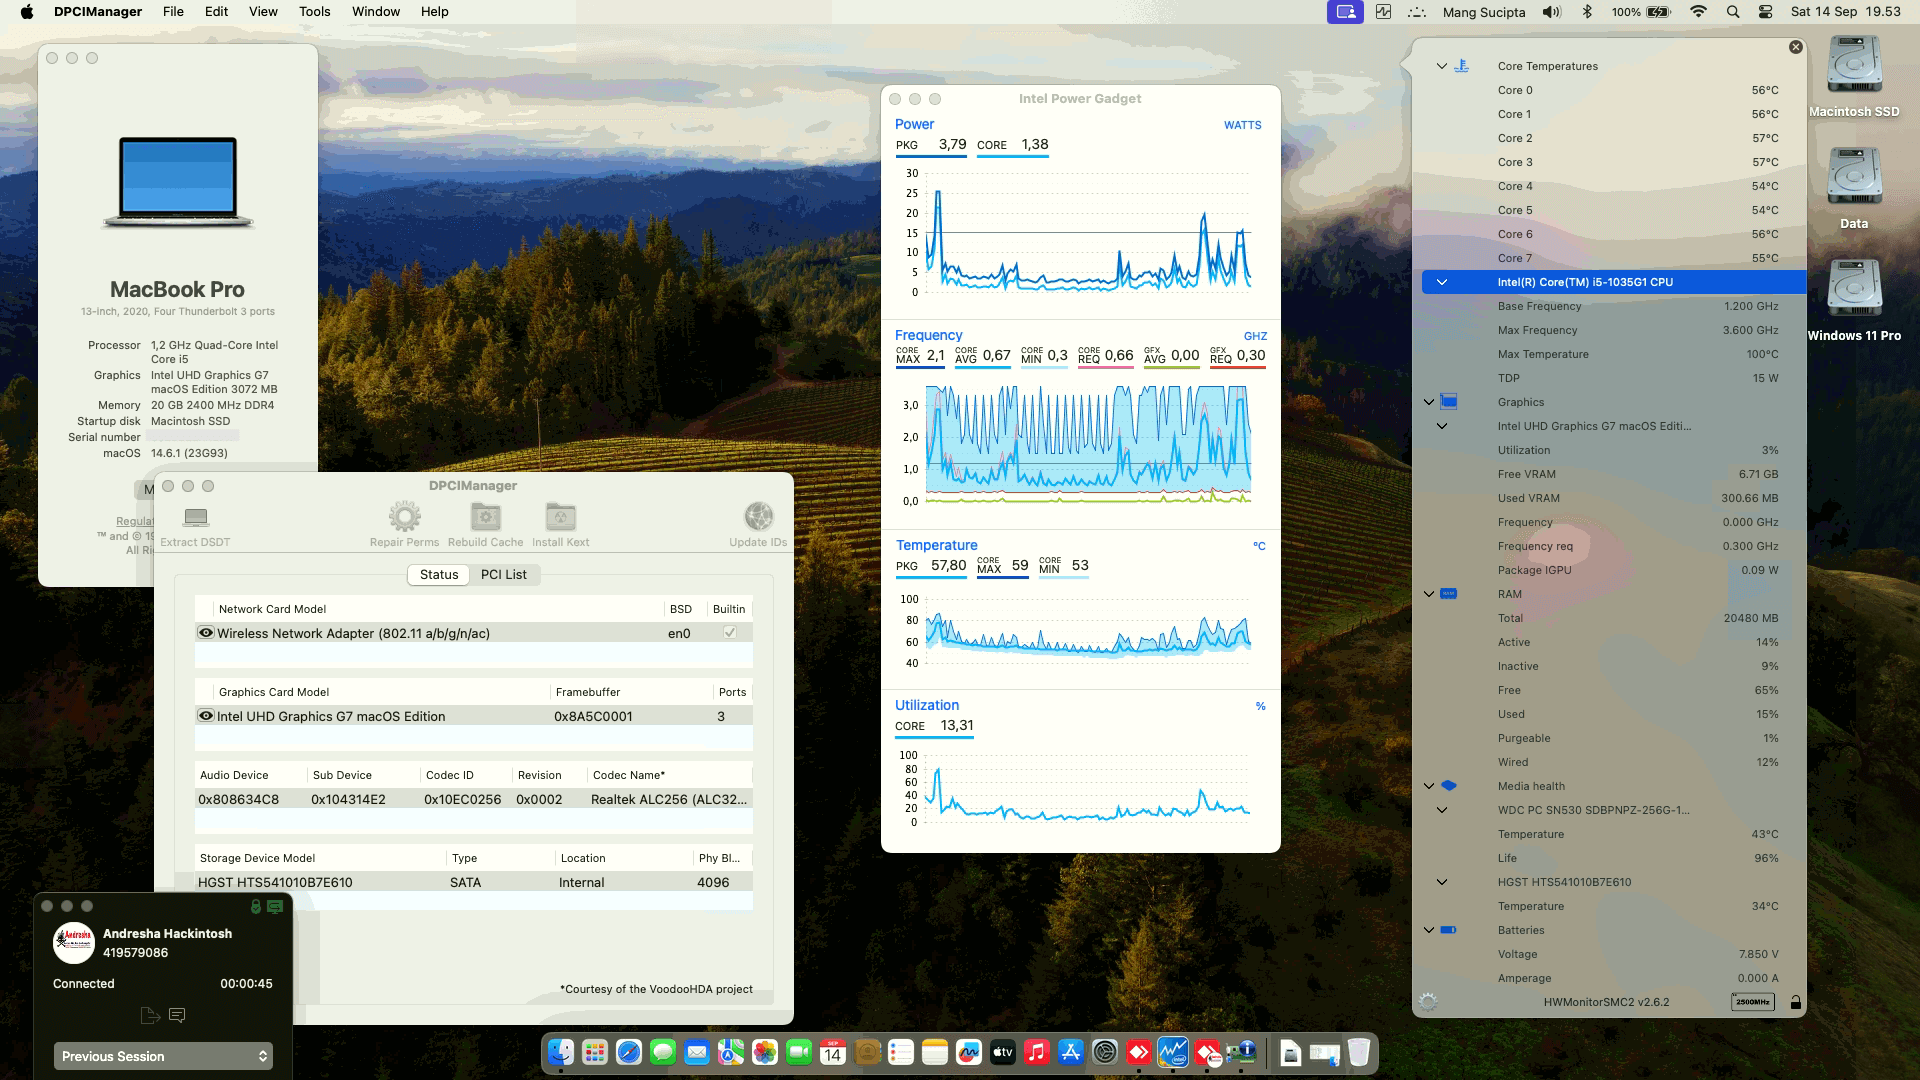Open Messages from the Dock
The height and width of the screenshot is (1080, 1920).
pyautogui.click(x=663, y=1052)
